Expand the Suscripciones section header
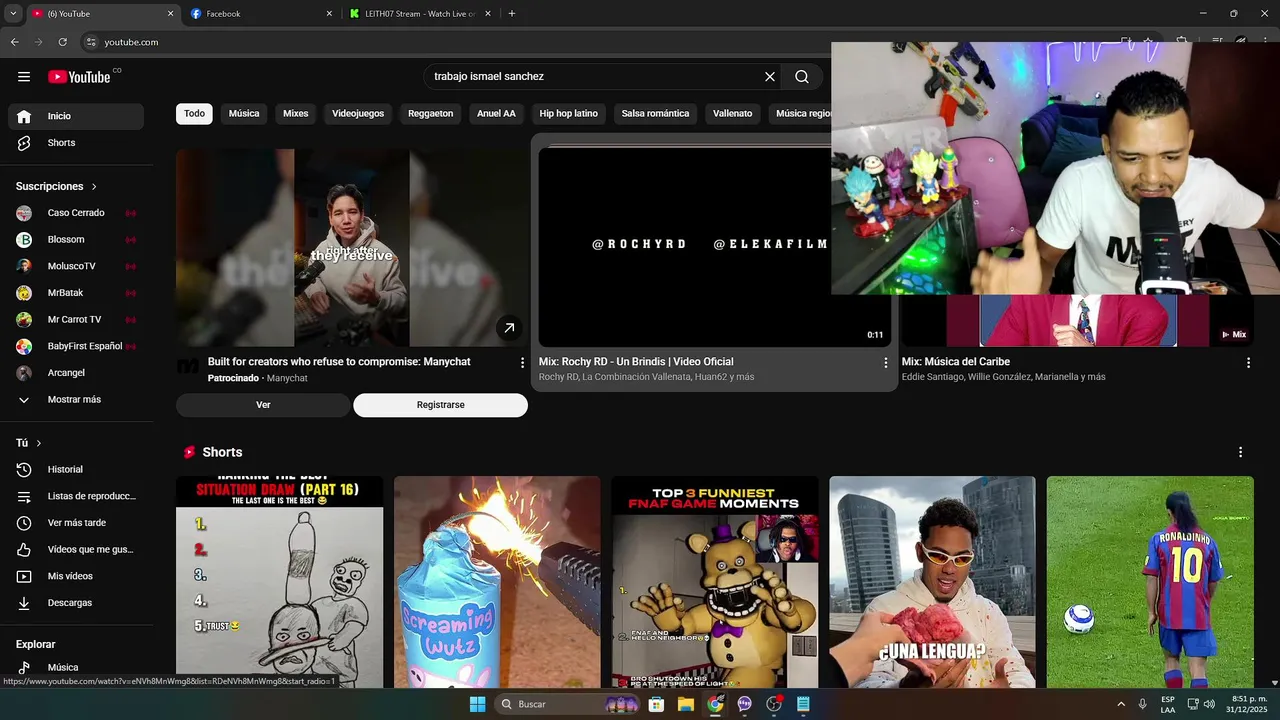This screenshot has width=1280, height=720. [x=57, y=186]
